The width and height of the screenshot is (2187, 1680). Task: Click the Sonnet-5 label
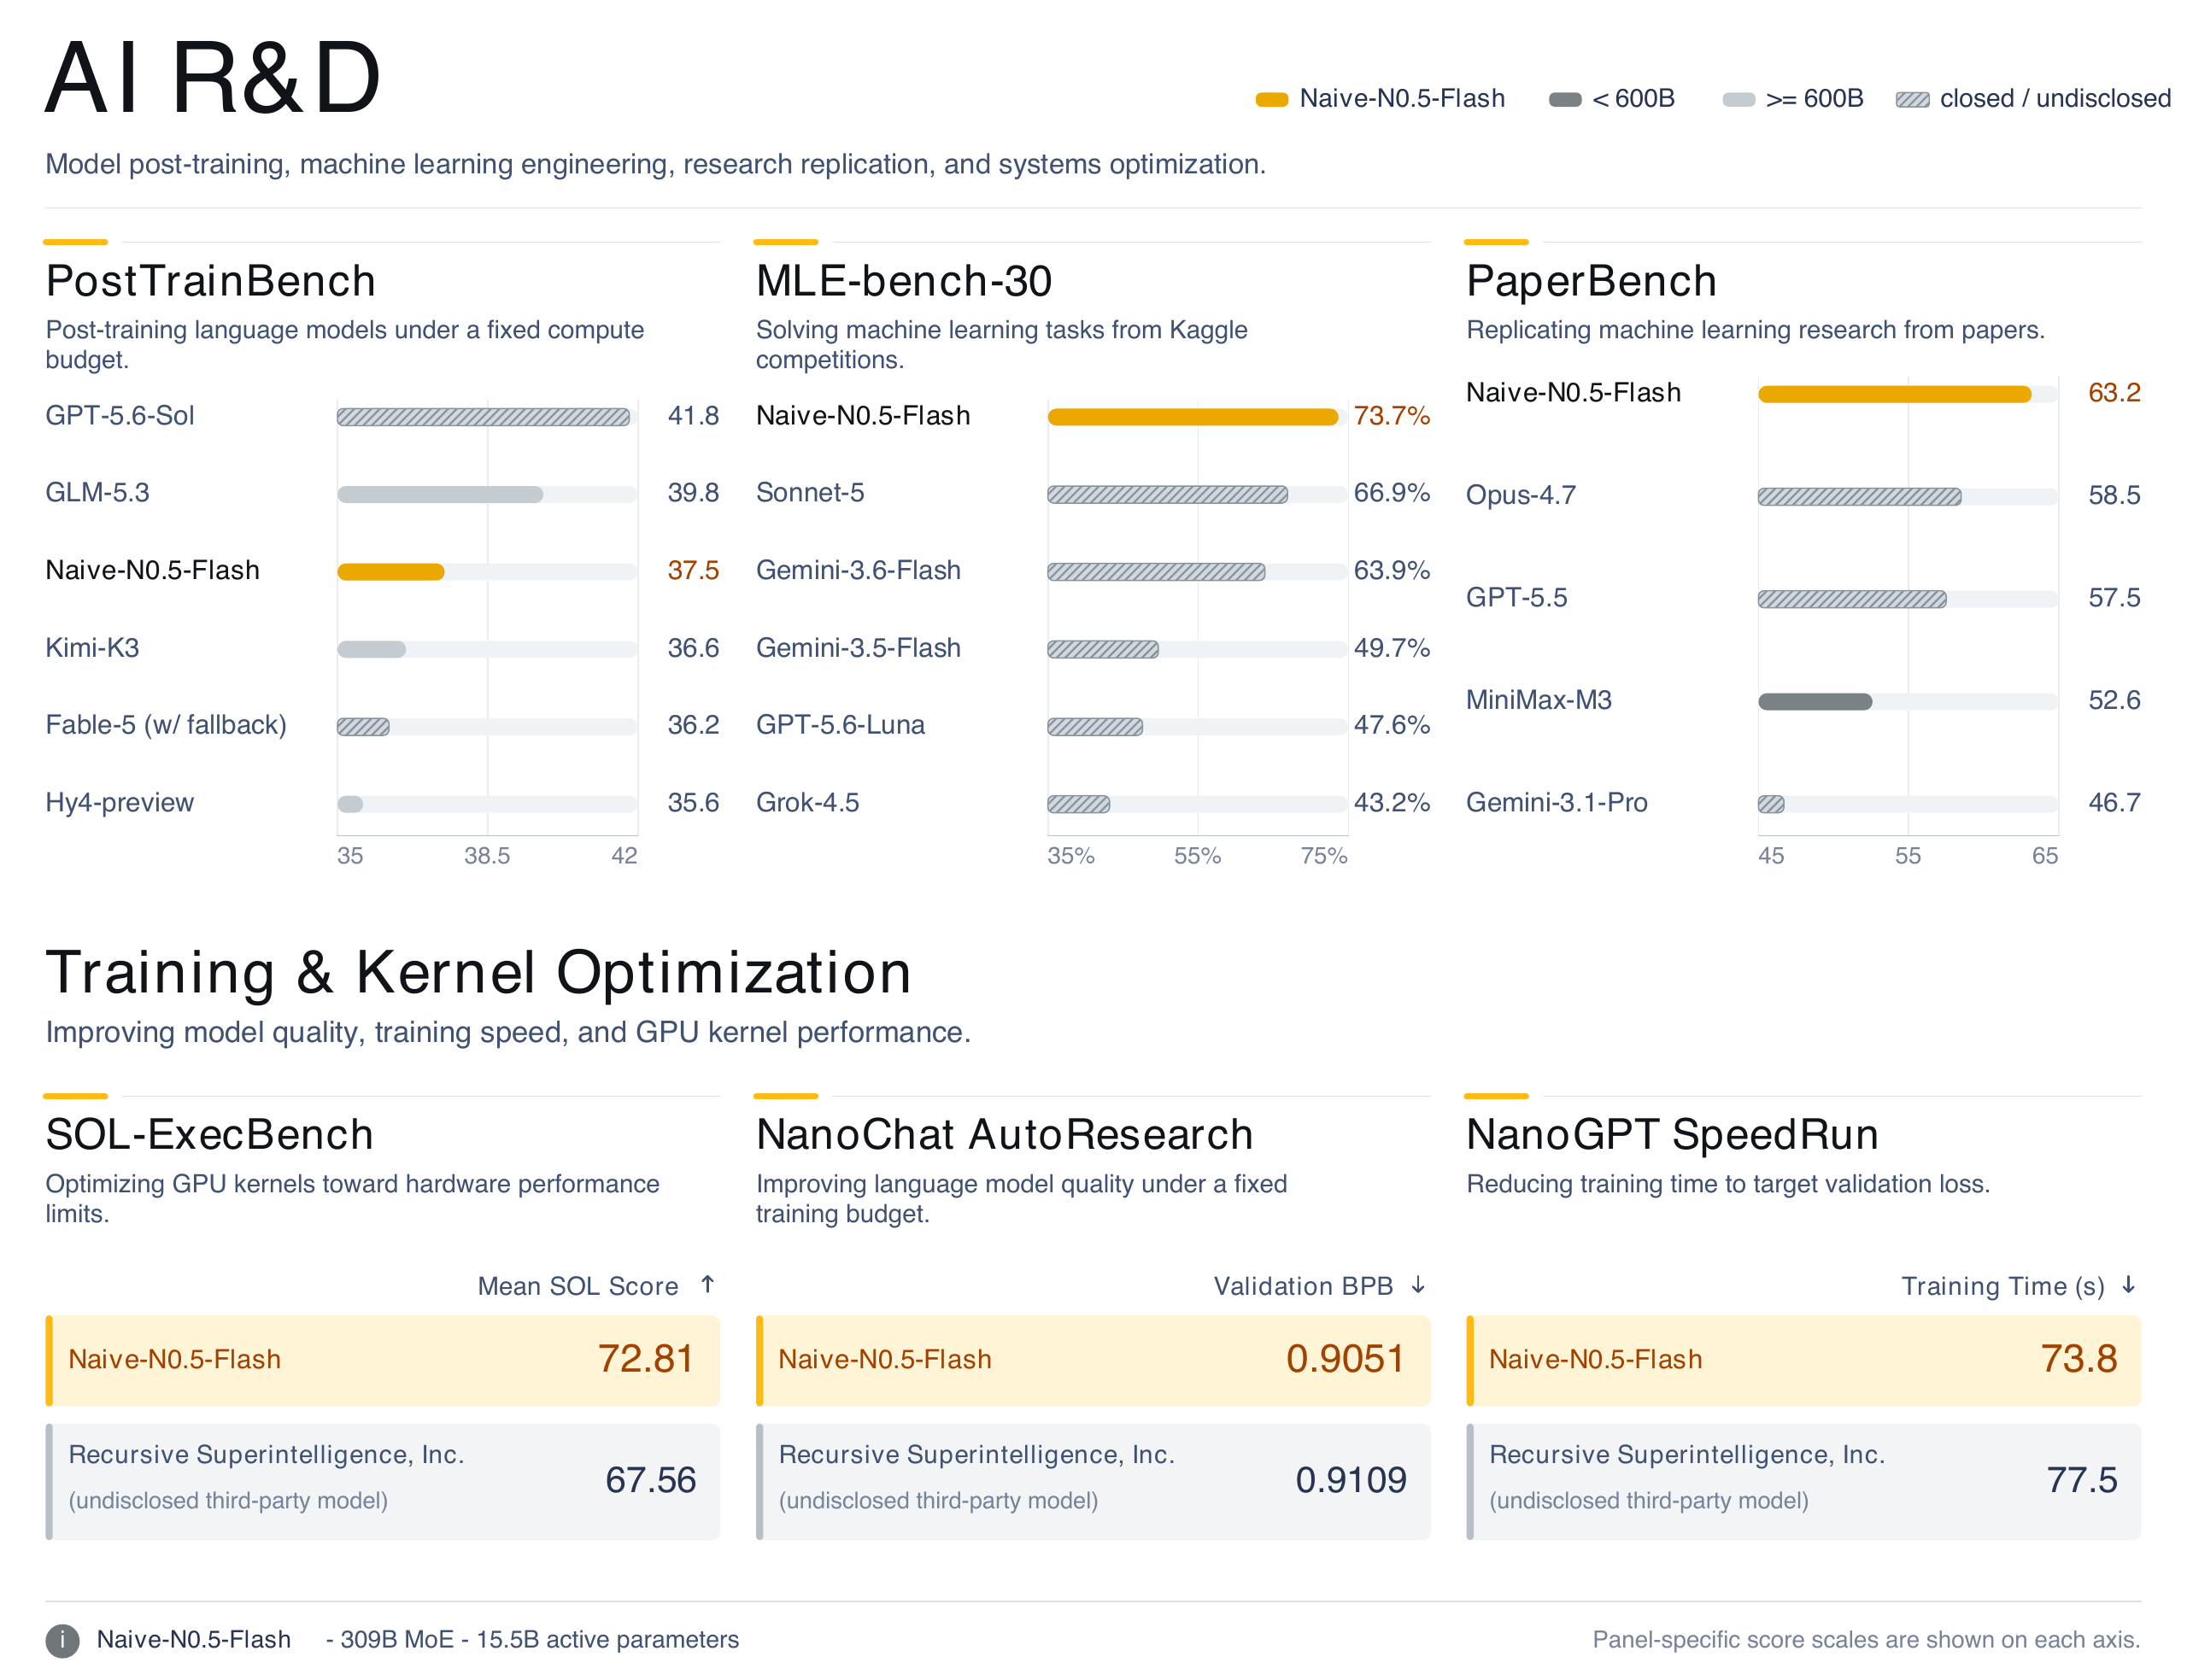(810, 493)
